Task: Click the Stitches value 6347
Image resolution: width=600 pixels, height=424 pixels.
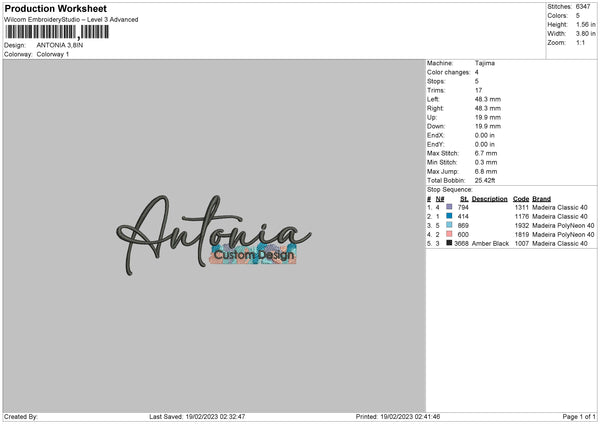Action: point(583,7)
